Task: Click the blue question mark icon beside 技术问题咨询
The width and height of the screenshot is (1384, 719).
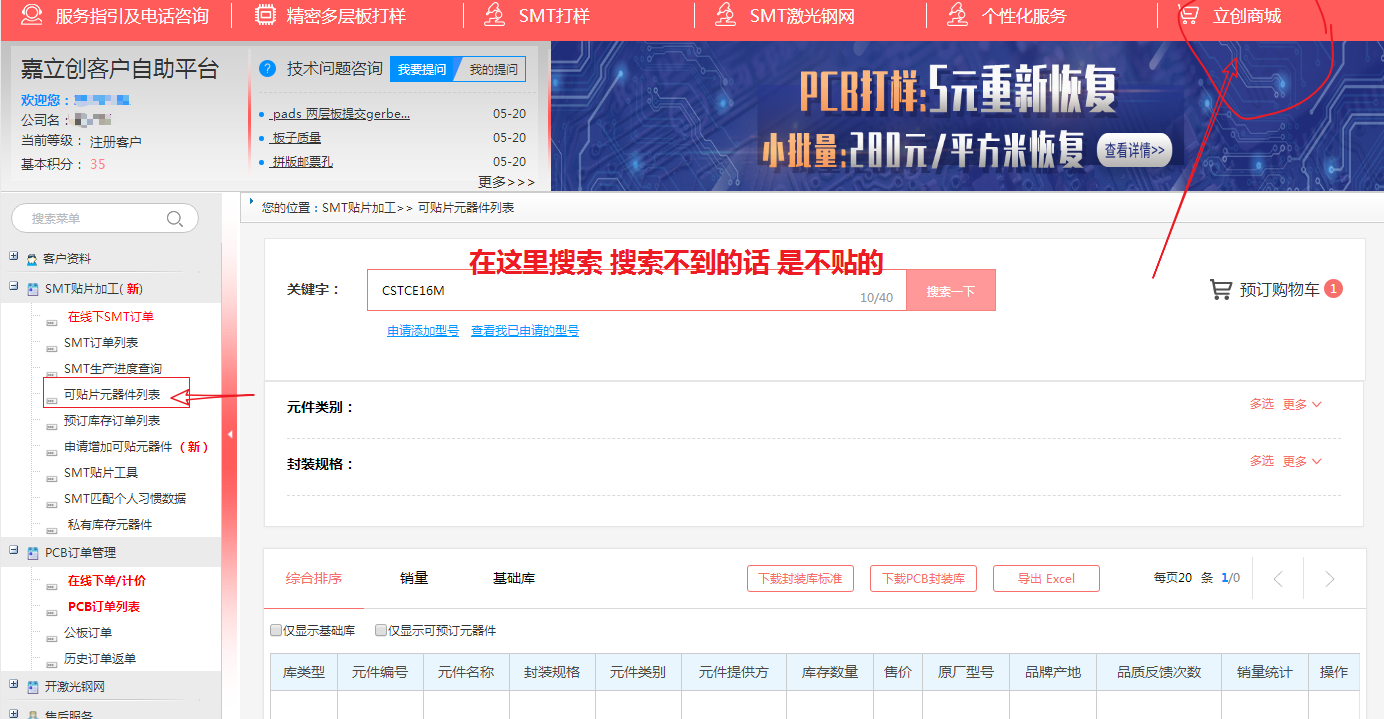Action: (x=267, y=69)
